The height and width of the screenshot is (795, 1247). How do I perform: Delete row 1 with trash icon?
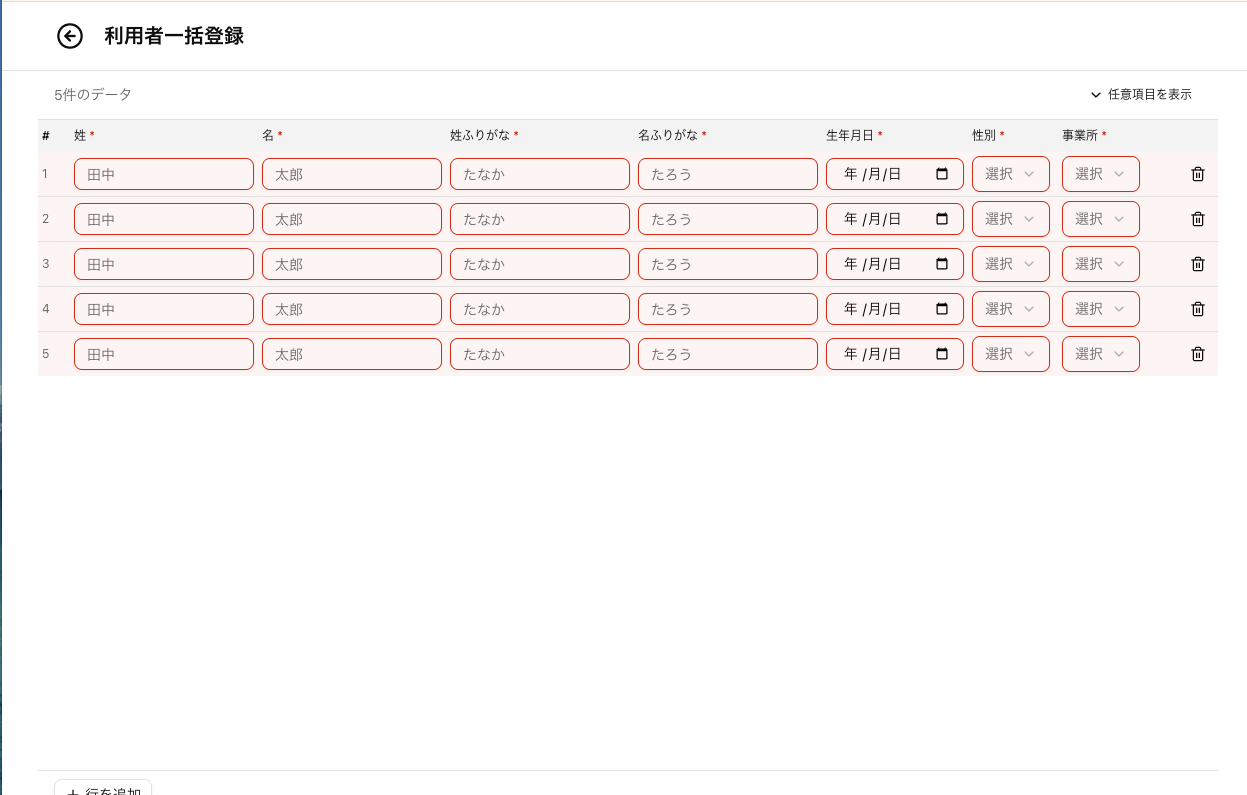[x=1197, y=174]
